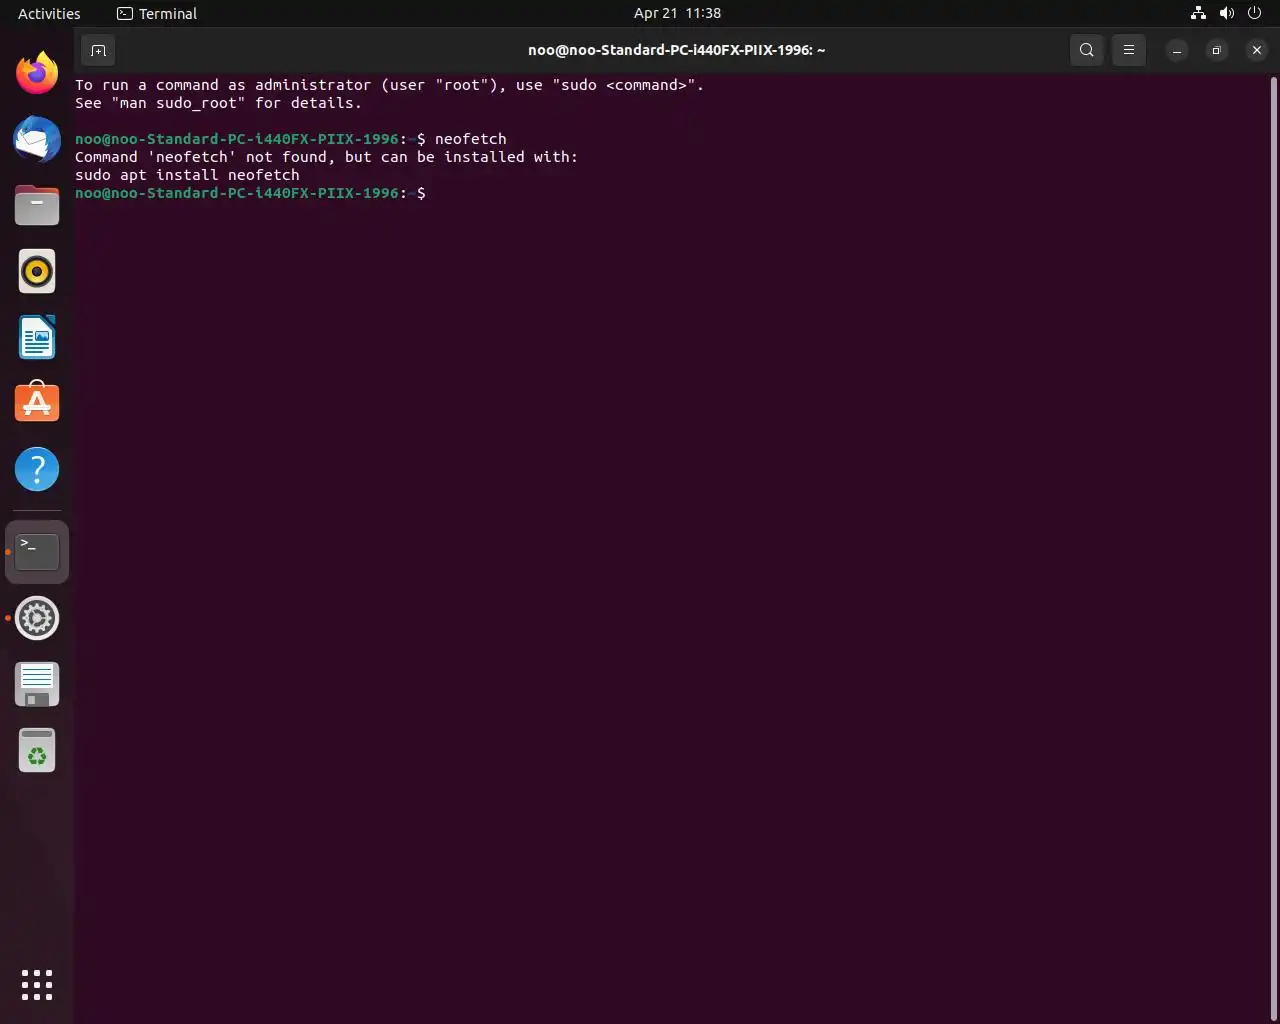Restore down the terminal window
The height and width of the screenshot is (1024, 1280).
pos(1217,50)
